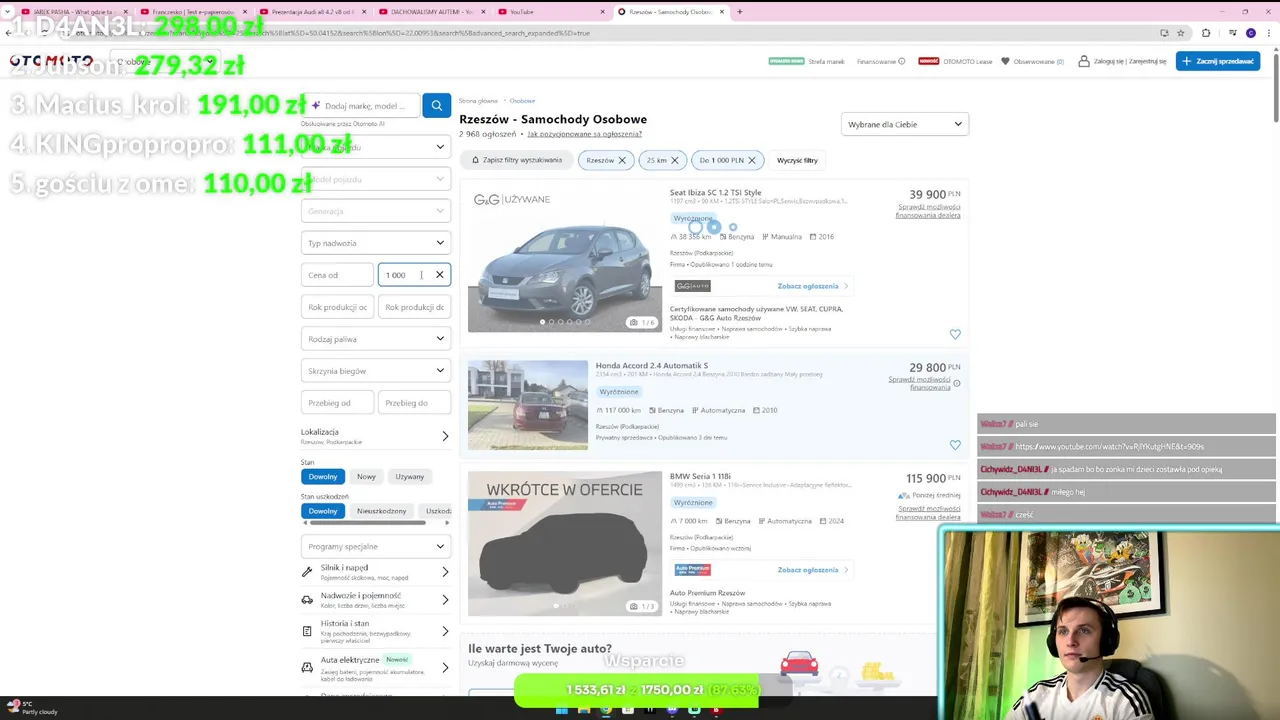1280x720 pixels.
Task: Save Seat Ibiza listing with heart icon
Action: 955,334
